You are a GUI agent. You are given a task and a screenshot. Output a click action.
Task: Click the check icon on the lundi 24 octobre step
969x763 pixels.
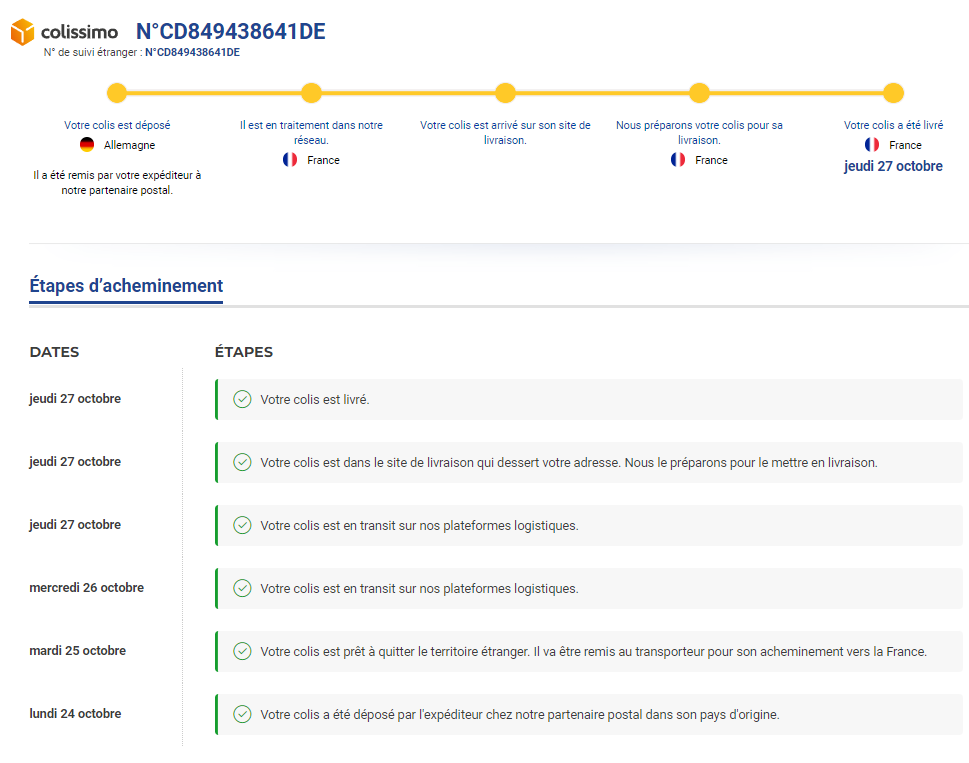(242, 714)
